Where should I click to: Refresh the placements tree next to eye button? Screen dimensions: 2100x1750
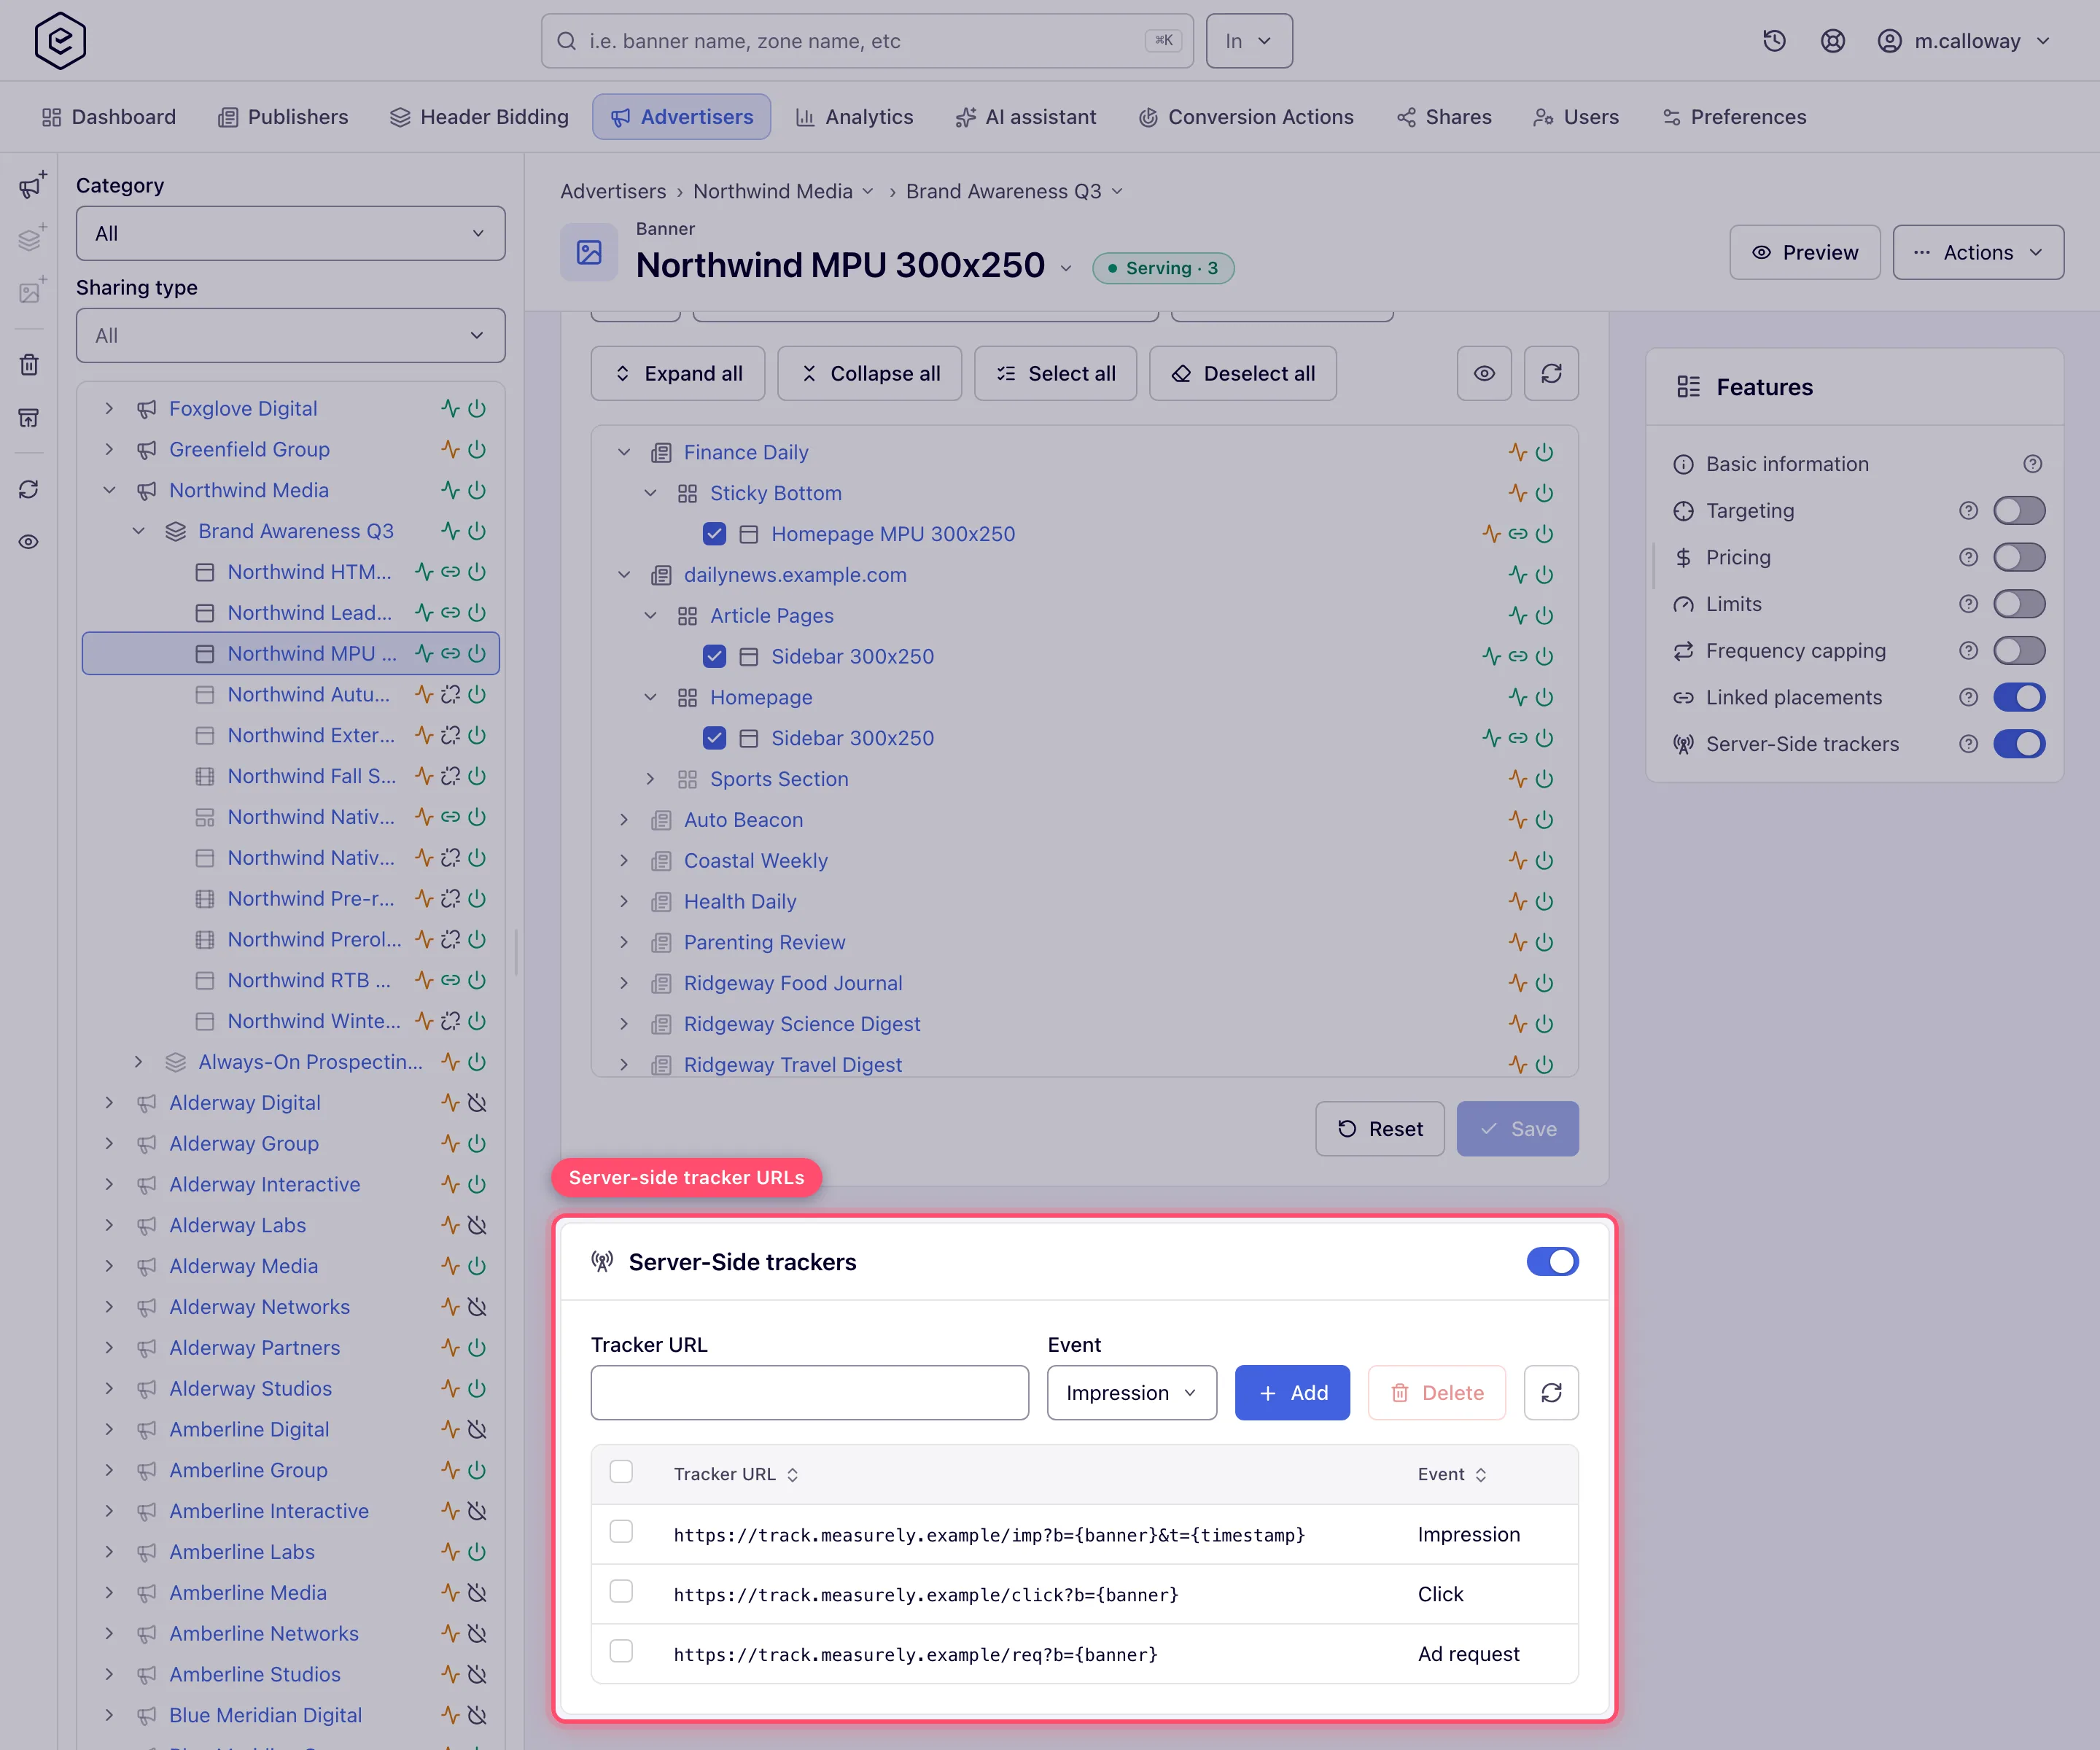pyautogui.click(x=1551, y=373)
